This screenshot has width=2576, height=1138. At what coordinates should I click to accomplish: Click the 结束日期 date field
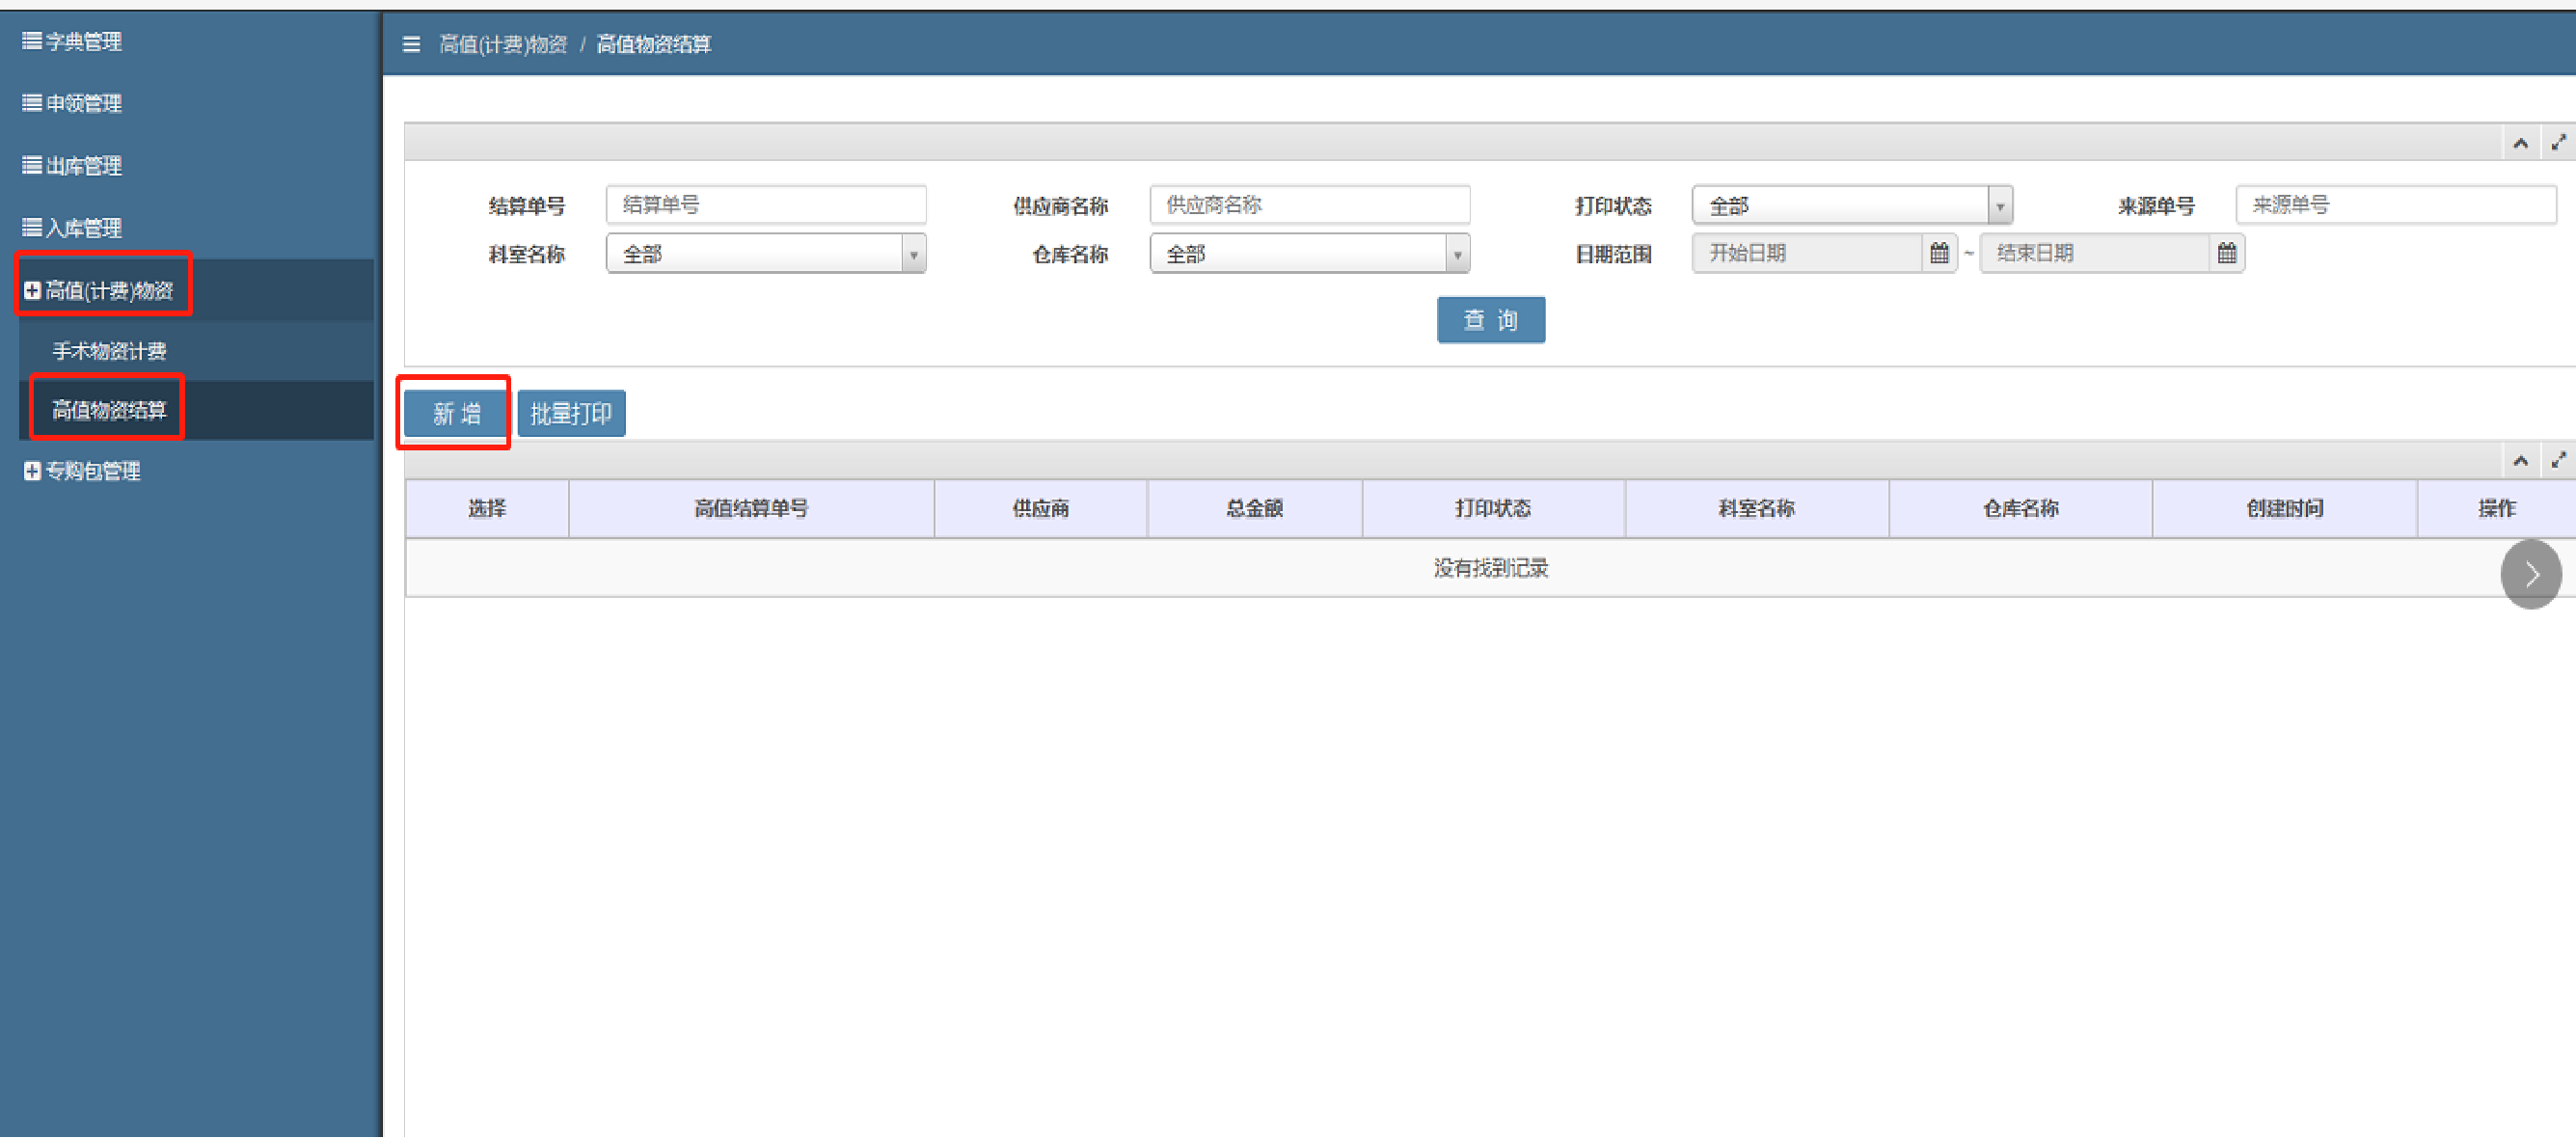(x=2095, y=253)
